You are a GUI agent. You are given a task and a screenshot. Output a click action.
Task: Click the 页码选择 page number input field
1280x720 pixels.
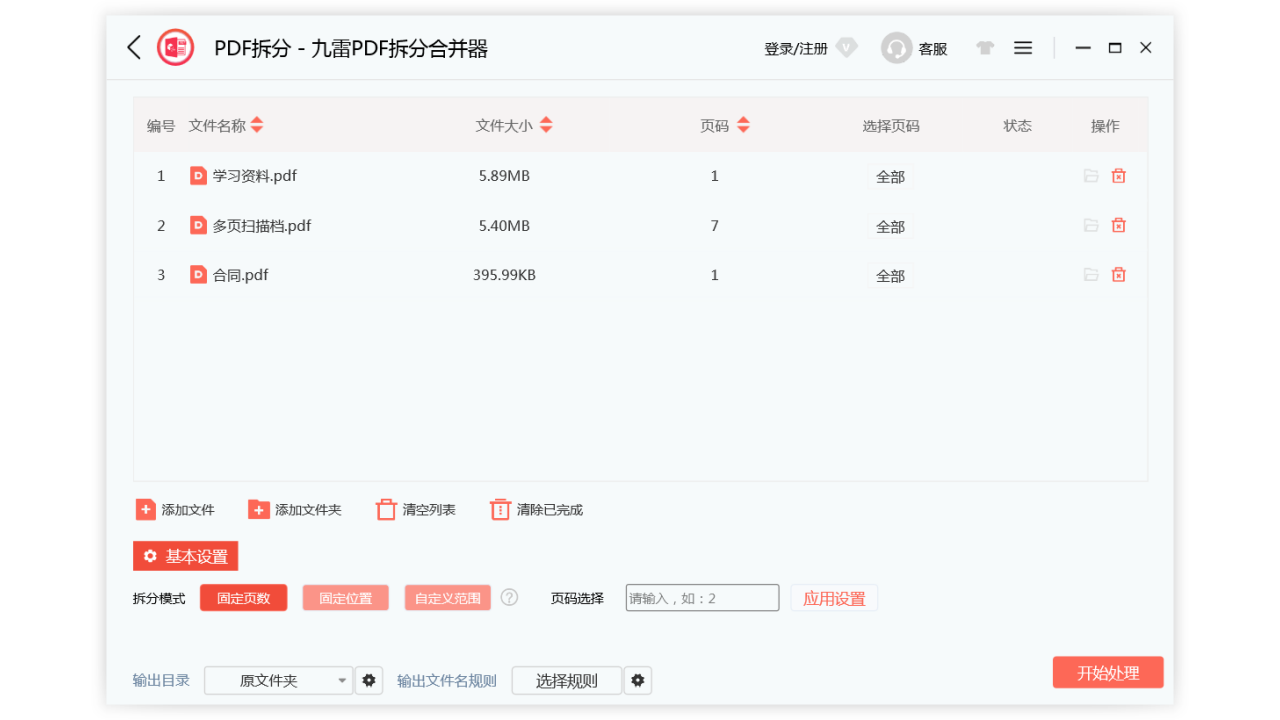click(x=702, y=597)
